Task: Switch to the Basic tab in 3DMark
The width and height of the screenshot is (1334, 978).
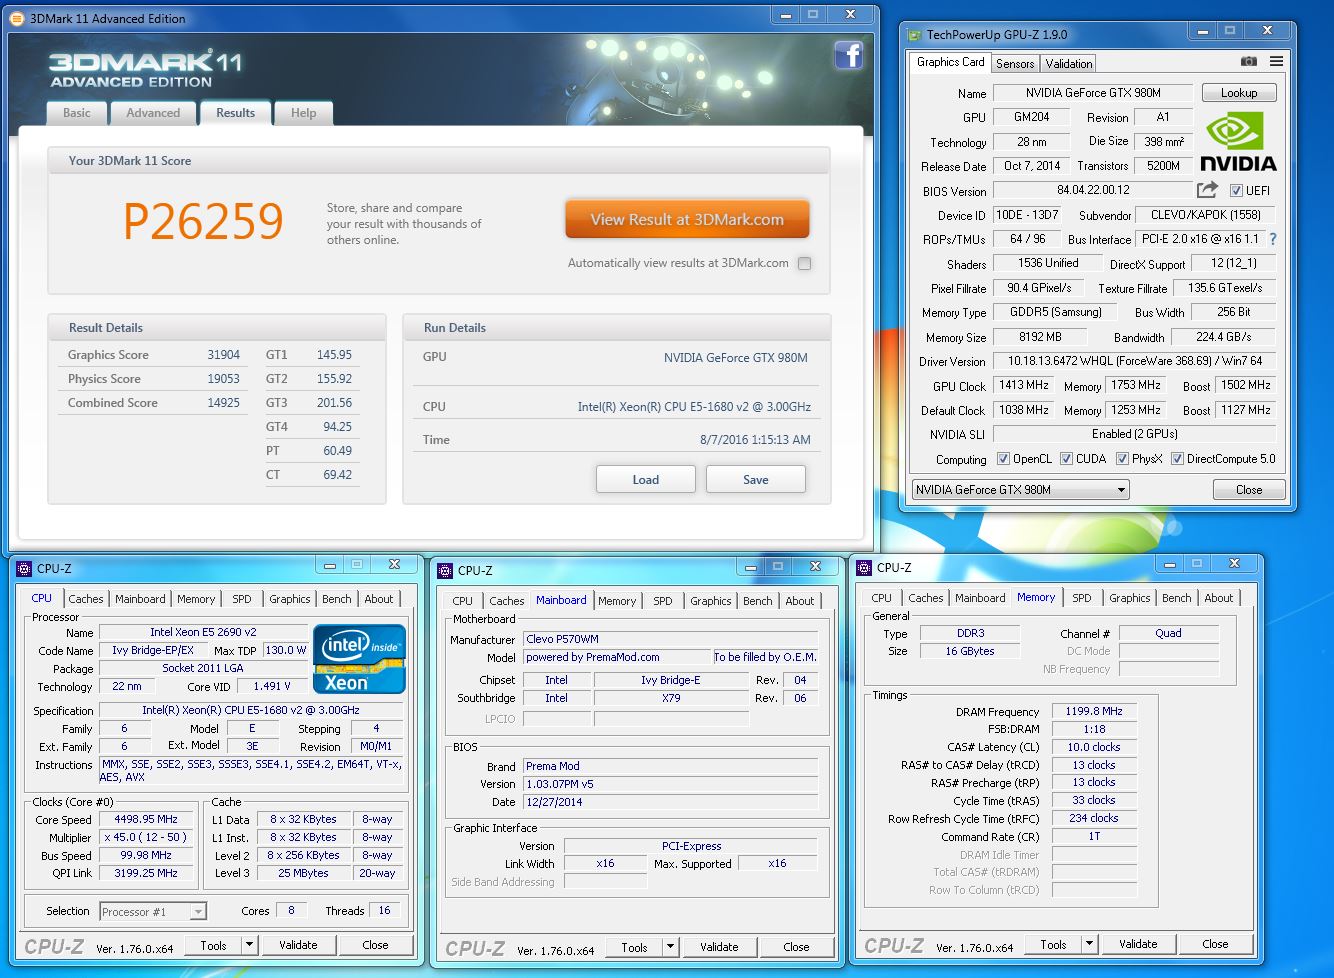Action: tap(77, 113)
